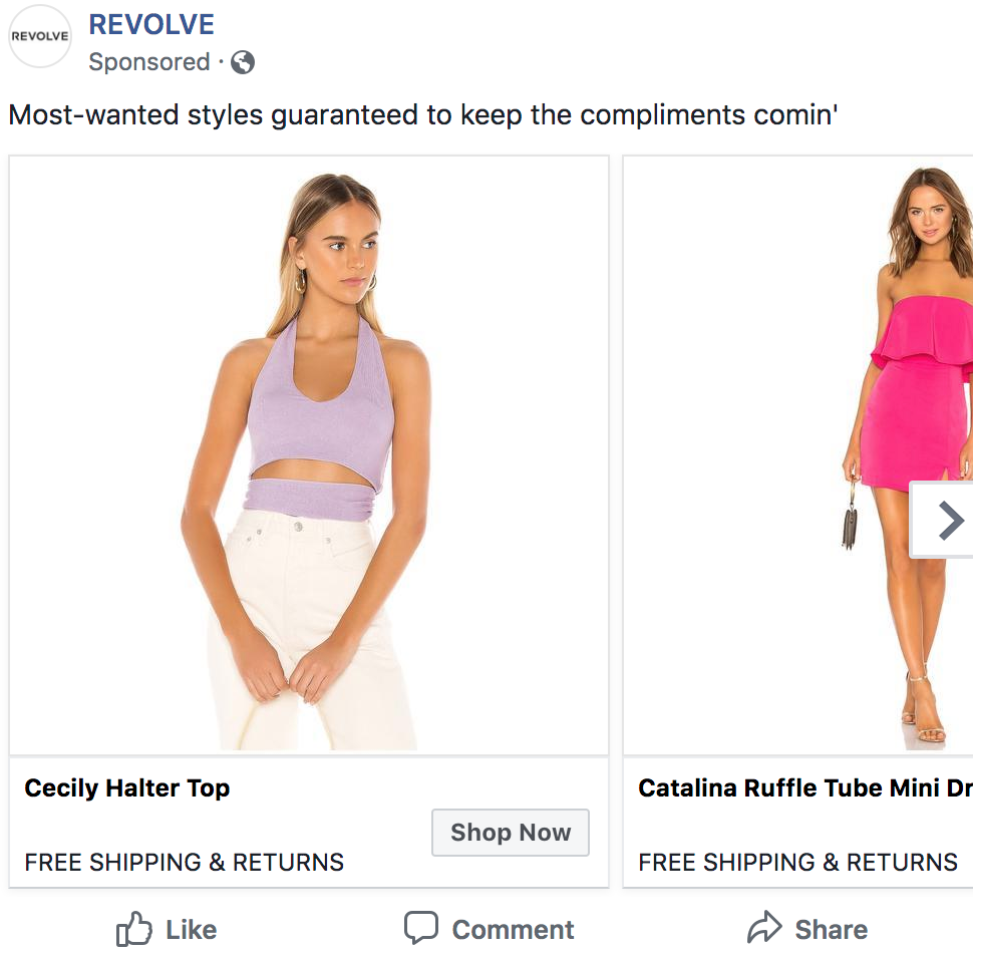
Task: Open the REVOLVE page name link
Action: tap(152, 24)
